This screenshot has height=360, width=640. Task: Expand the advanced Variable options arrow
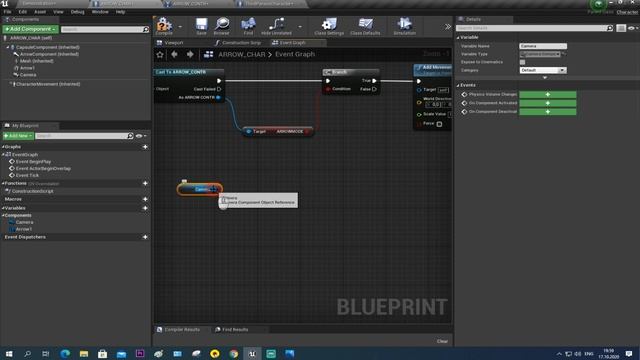(545, 78)
